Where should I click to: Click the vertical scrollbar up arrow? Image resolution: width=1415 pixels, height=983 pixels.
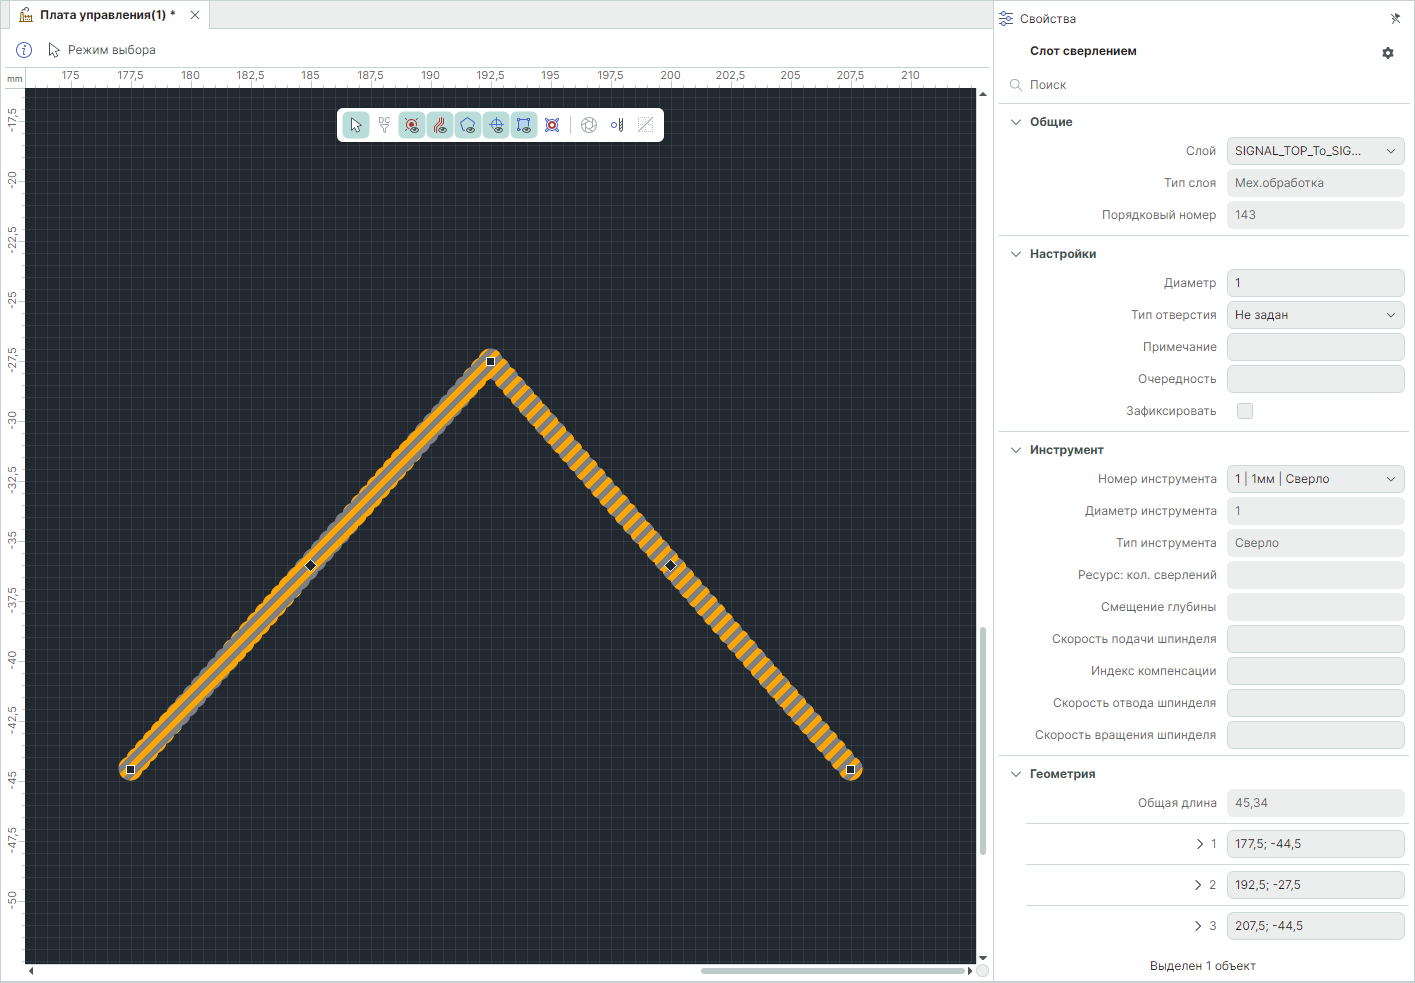[983, 94]
